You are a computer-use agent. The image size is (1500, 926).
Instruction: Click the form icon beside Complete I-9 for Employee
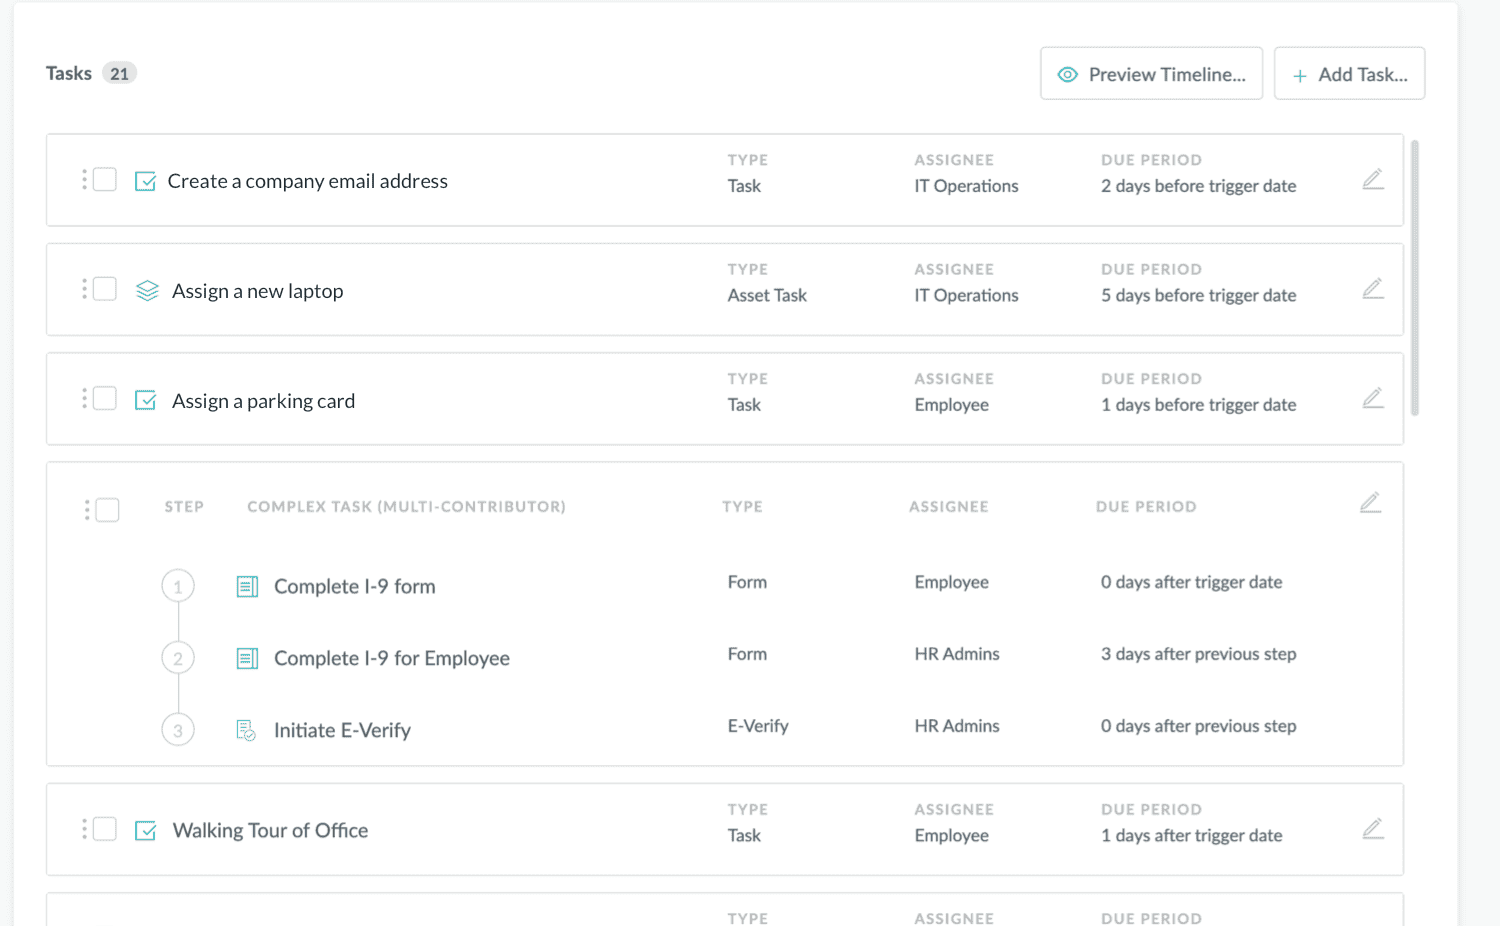click(247, 658)
